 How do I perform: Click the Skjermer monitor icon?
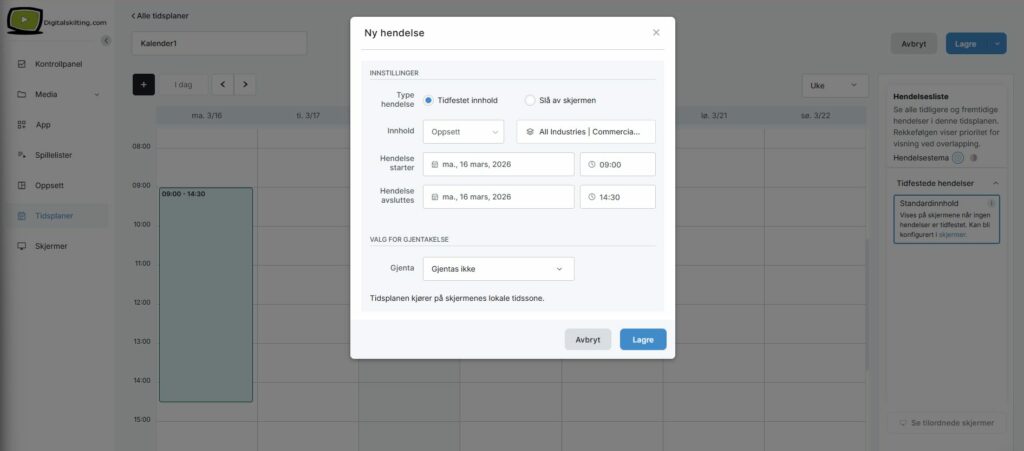click(x=22, y=246)
